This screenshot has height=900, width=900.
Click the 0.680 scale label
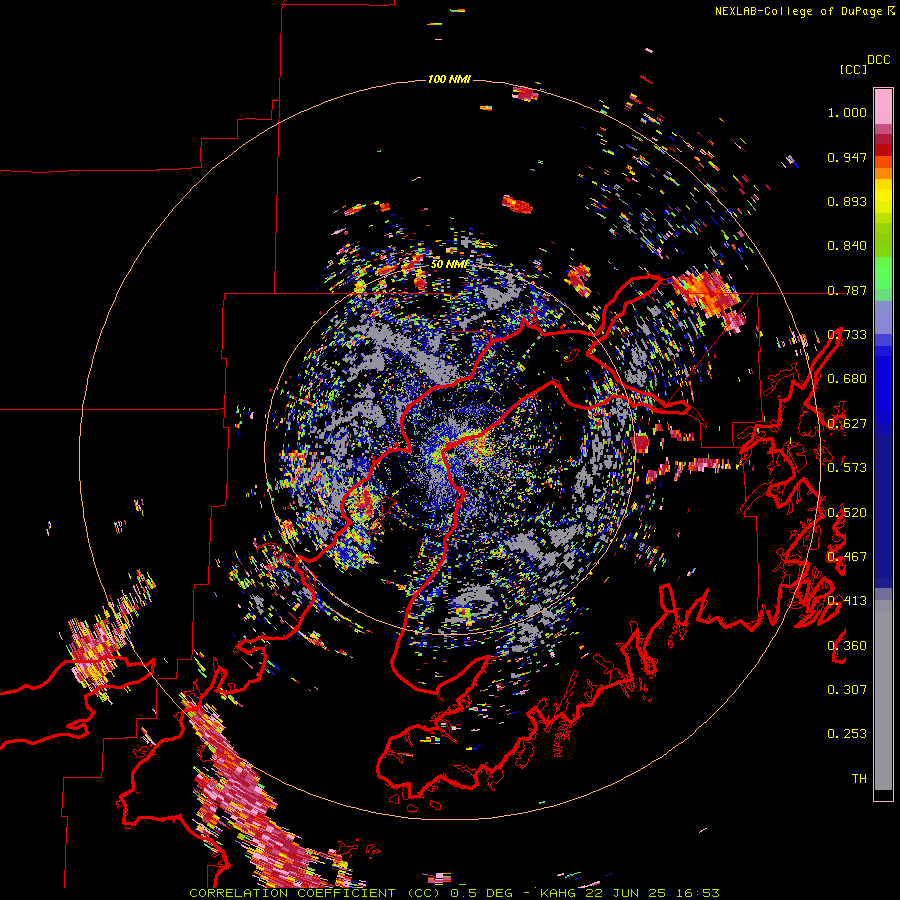coord(847,379)
